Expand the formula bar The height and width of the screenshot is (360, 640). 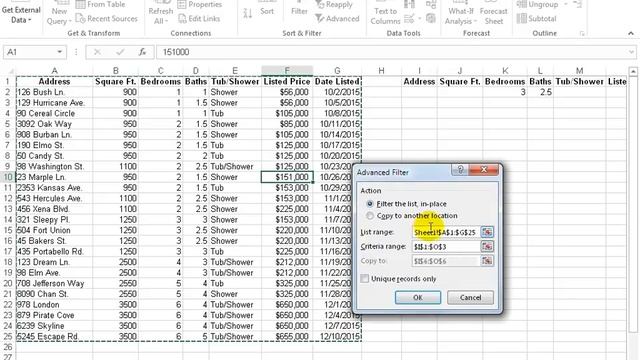631,52
